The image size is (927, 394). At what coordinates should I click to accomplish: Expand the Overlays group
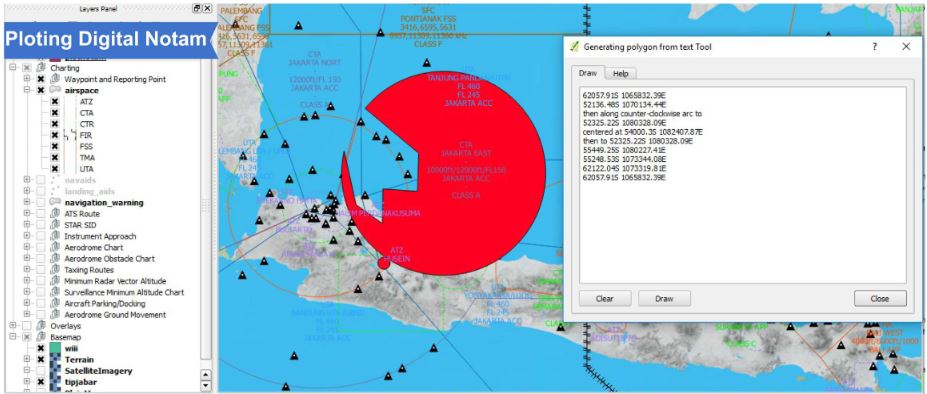(x=13, y=326)
